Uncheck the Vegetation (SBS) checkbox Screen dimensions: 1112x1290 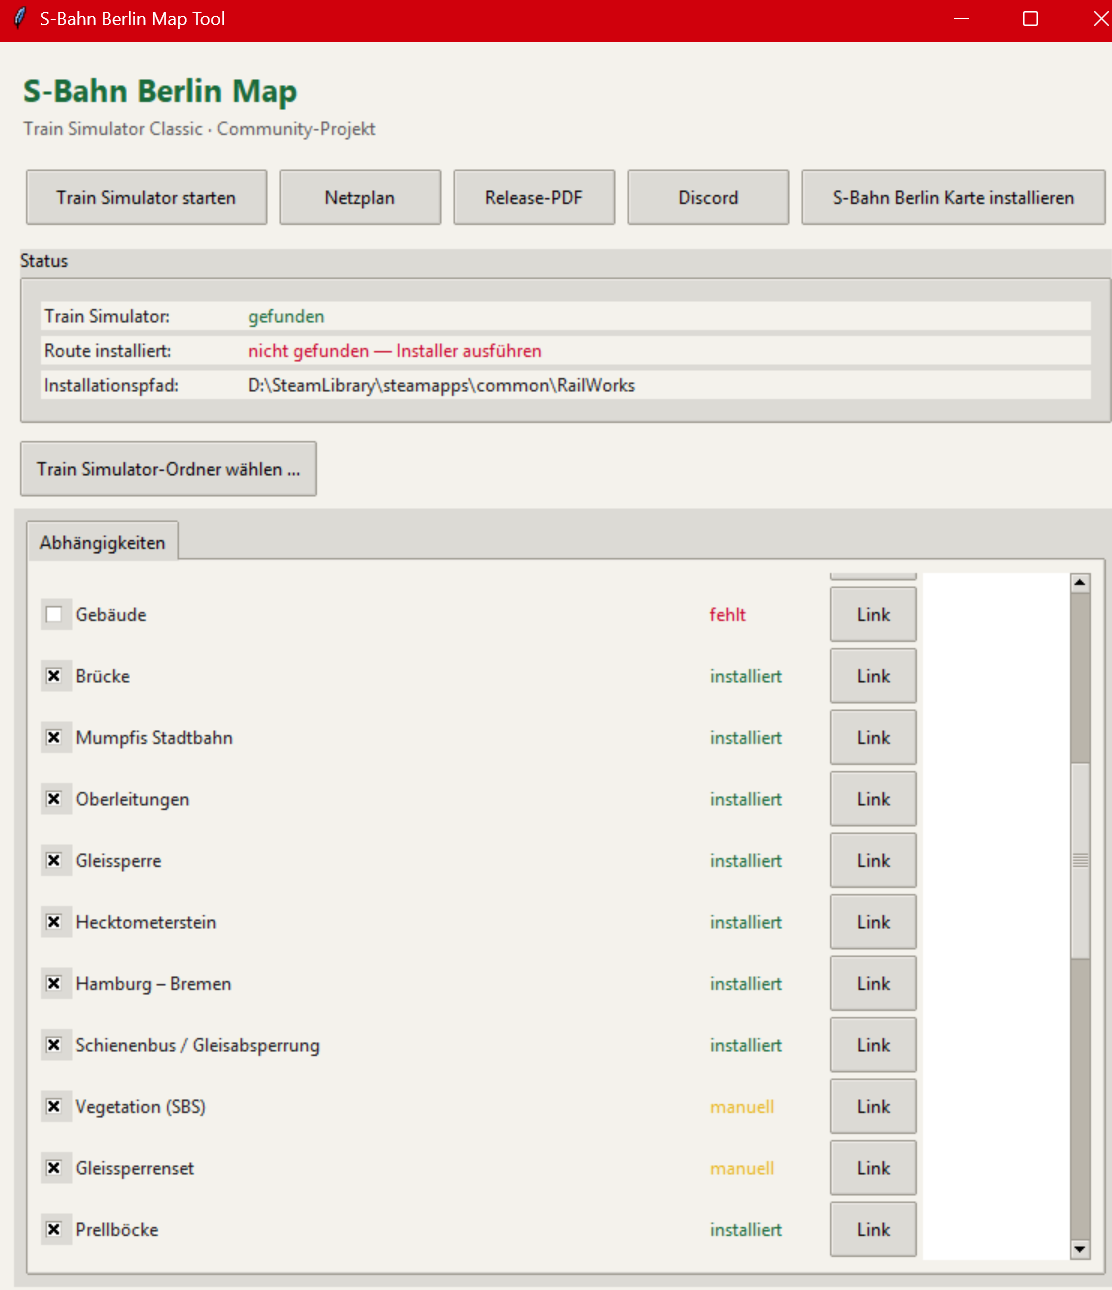click(54, 1107)
